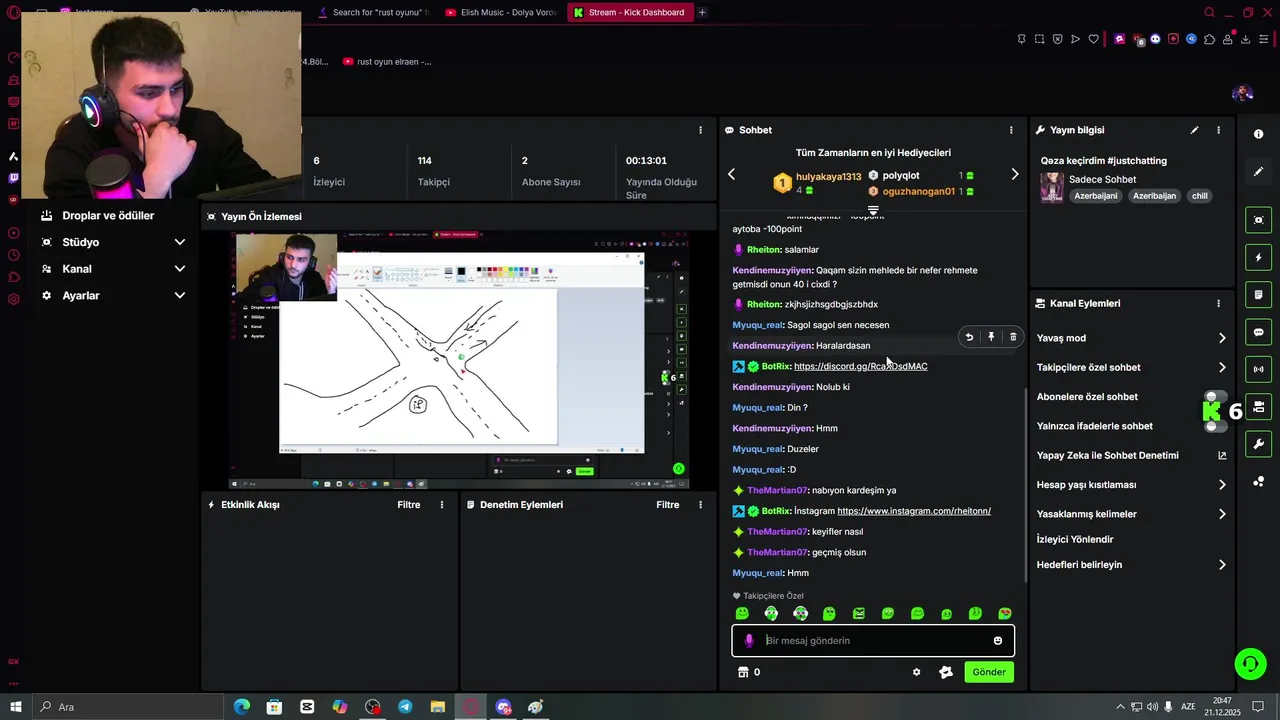1280x720 pixels.
Task: Click the browser heart bookmark icon
Action: click(1094, 39)
